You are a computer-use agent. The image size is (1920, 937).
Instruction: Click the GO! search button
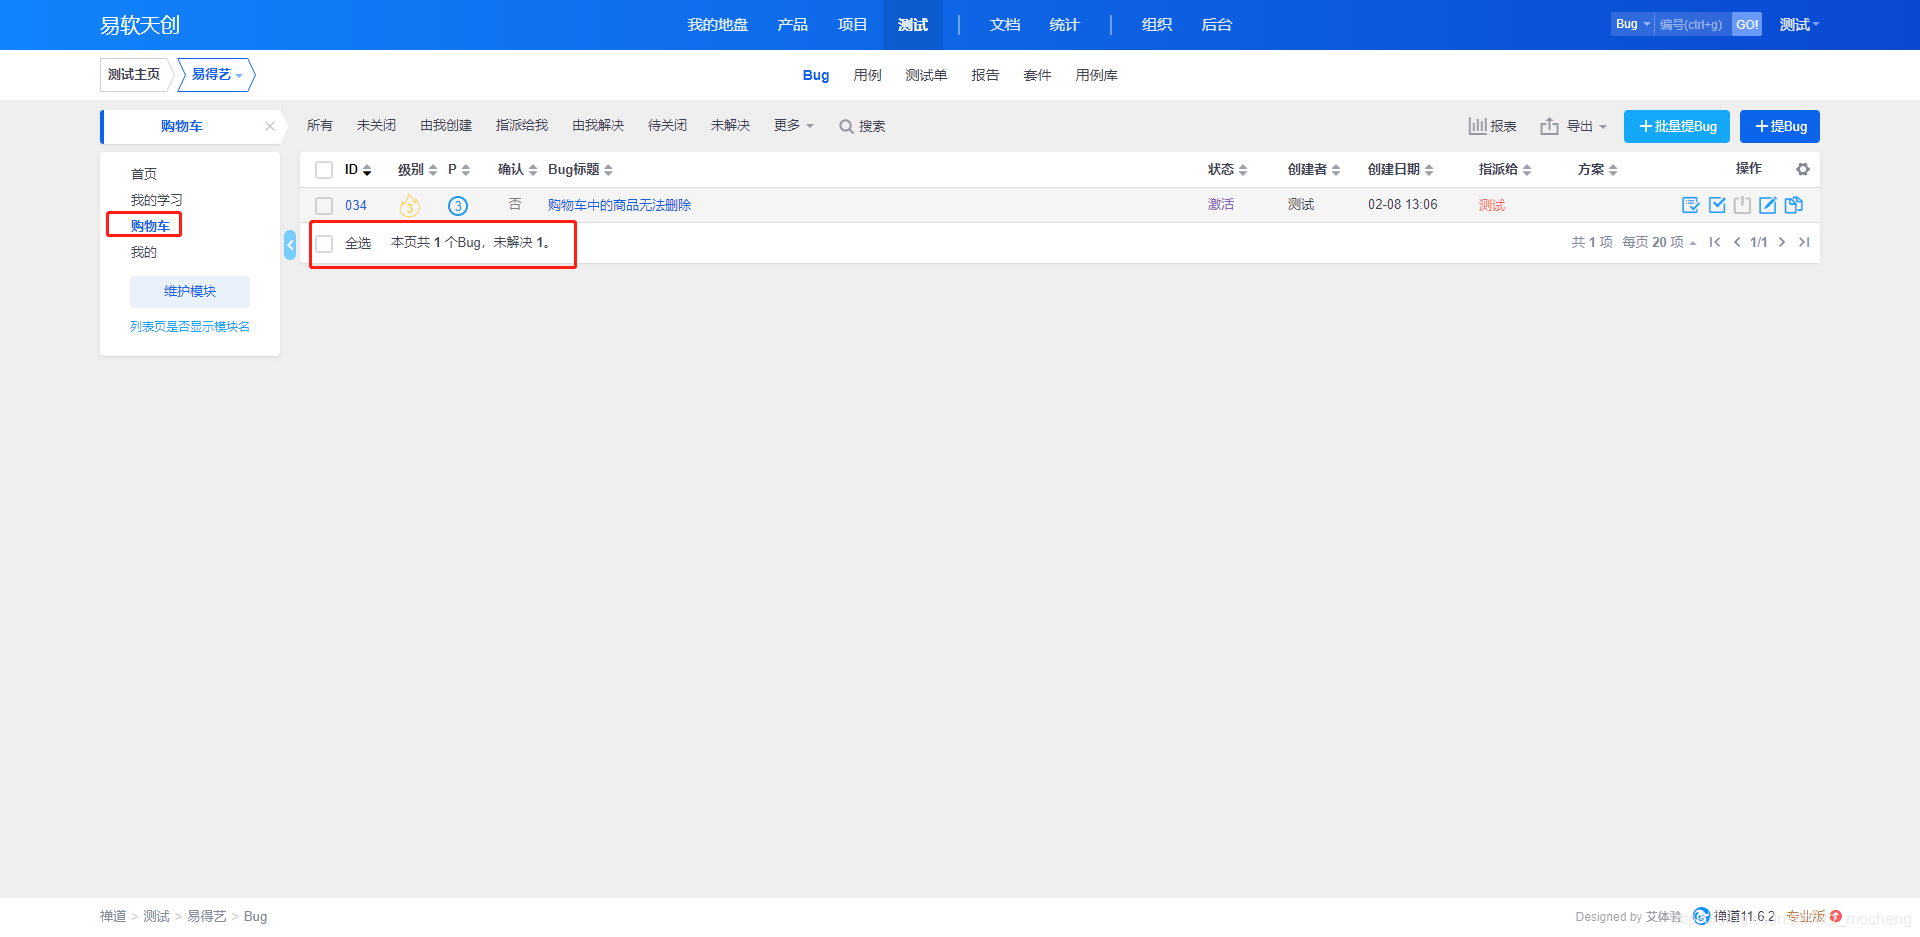click(1747, 24)
